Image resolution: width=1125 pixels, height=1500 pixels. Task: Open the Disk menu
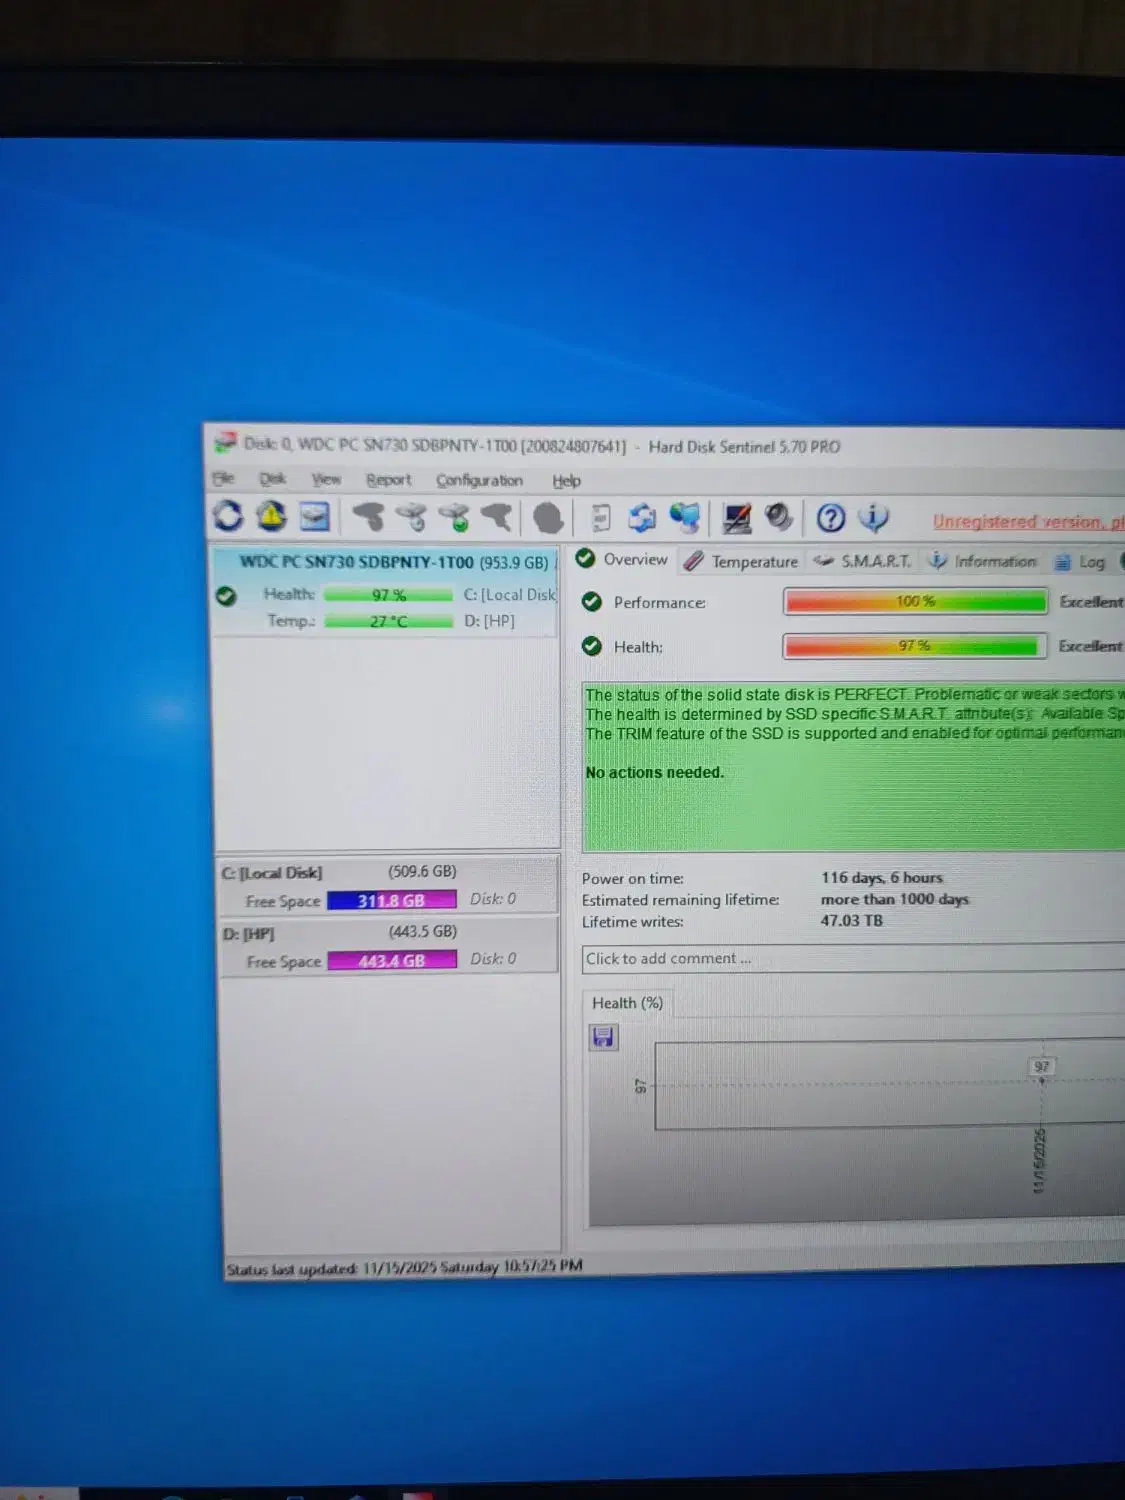(272, 479)
